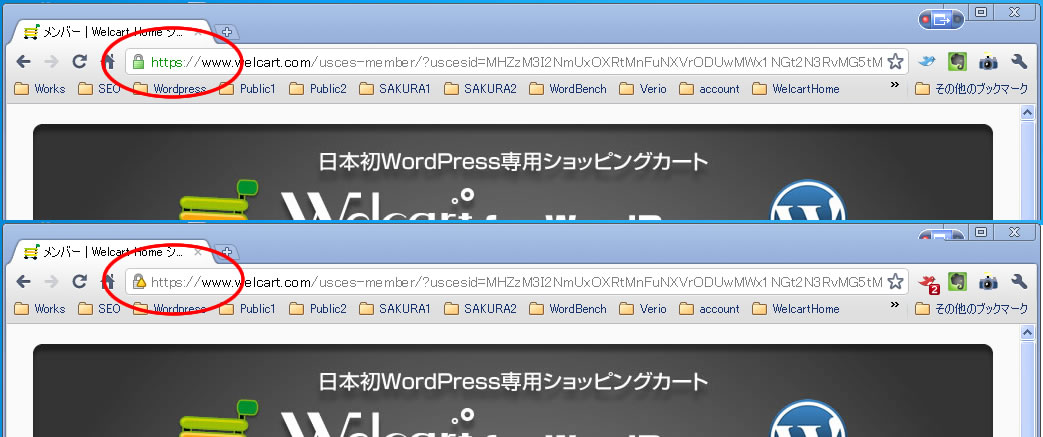
Task: Open SAKURA1 bookmark folder in warning-padlock window
Action: point(394,309)
